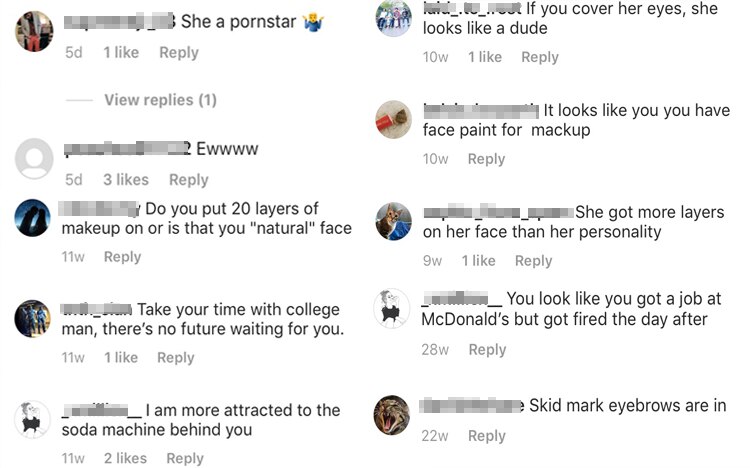Click avatar beside the "face paint" comment

tap(393, 120)
